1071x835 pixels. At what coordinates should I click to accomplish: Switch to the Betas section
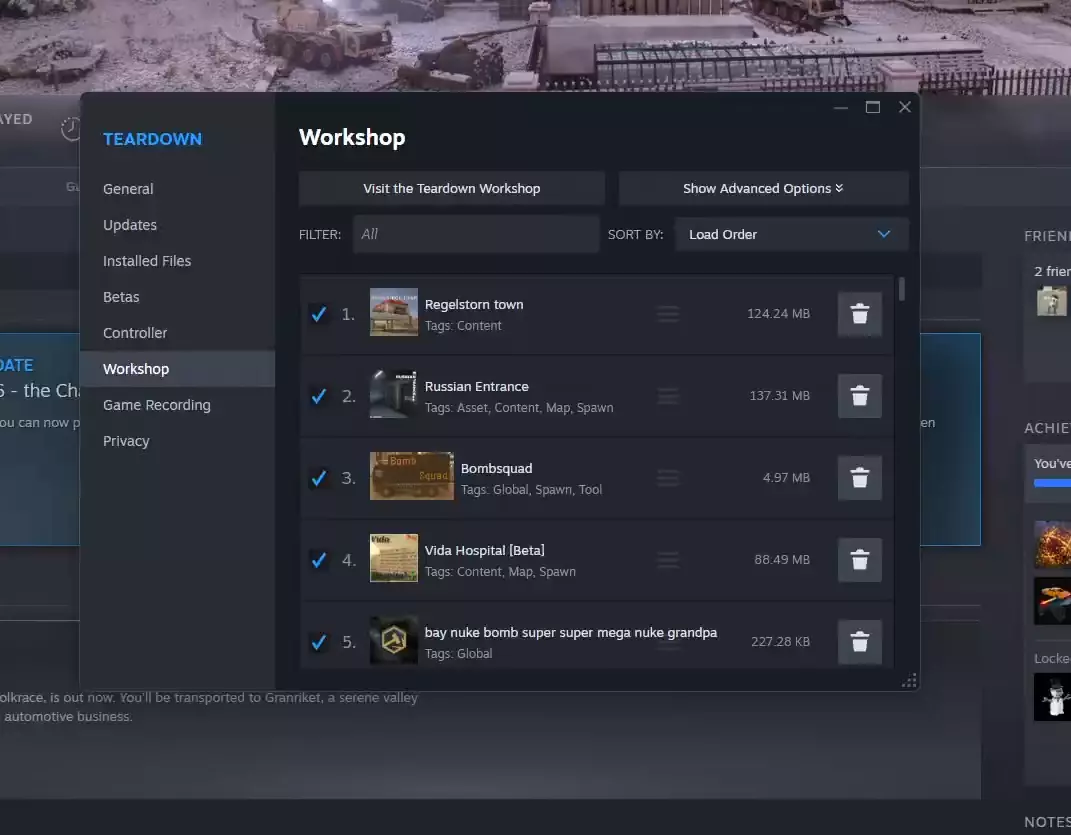coord(178,297)
